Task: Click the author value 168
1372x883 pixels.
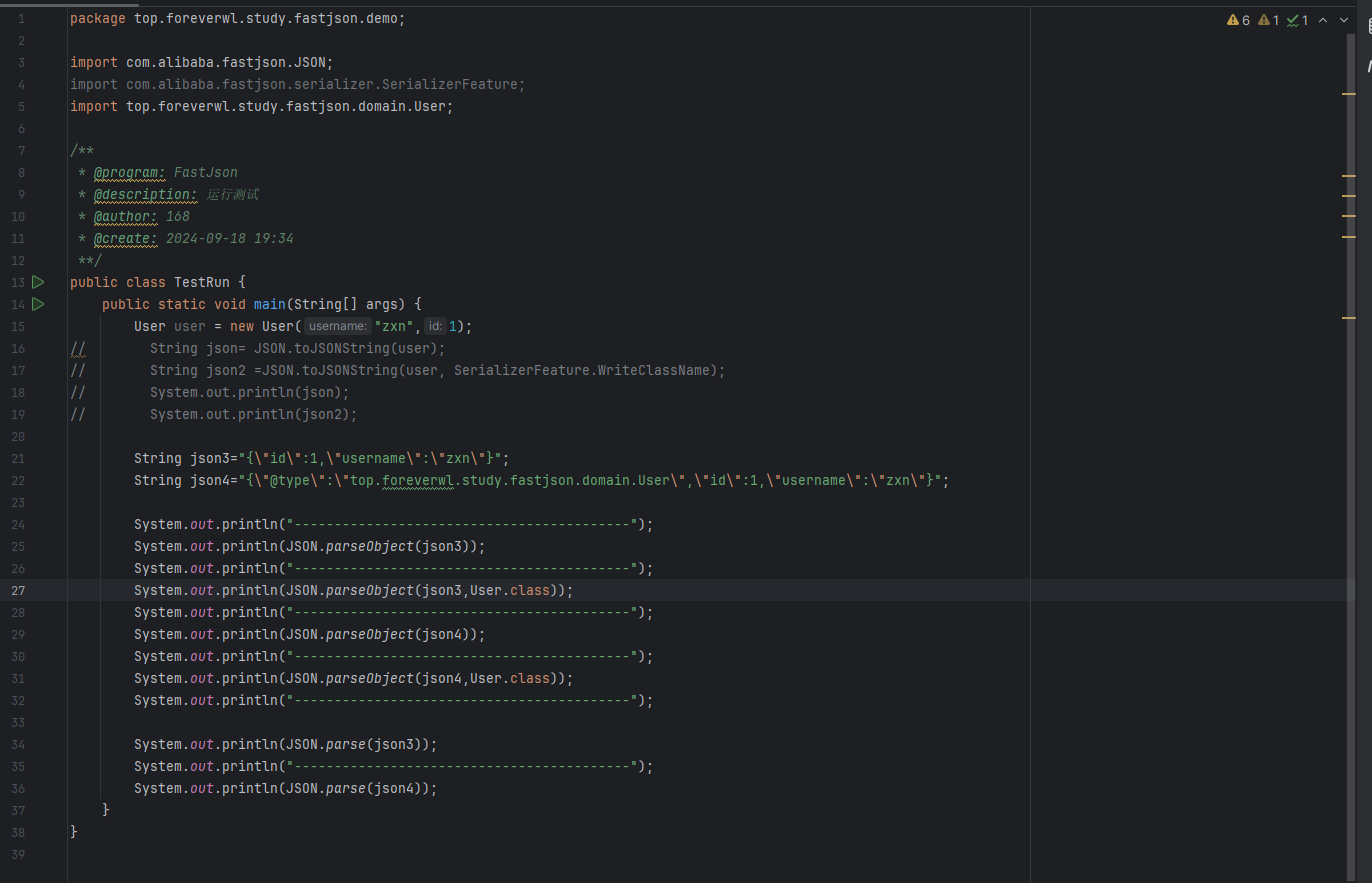Action: coord(178,216)
